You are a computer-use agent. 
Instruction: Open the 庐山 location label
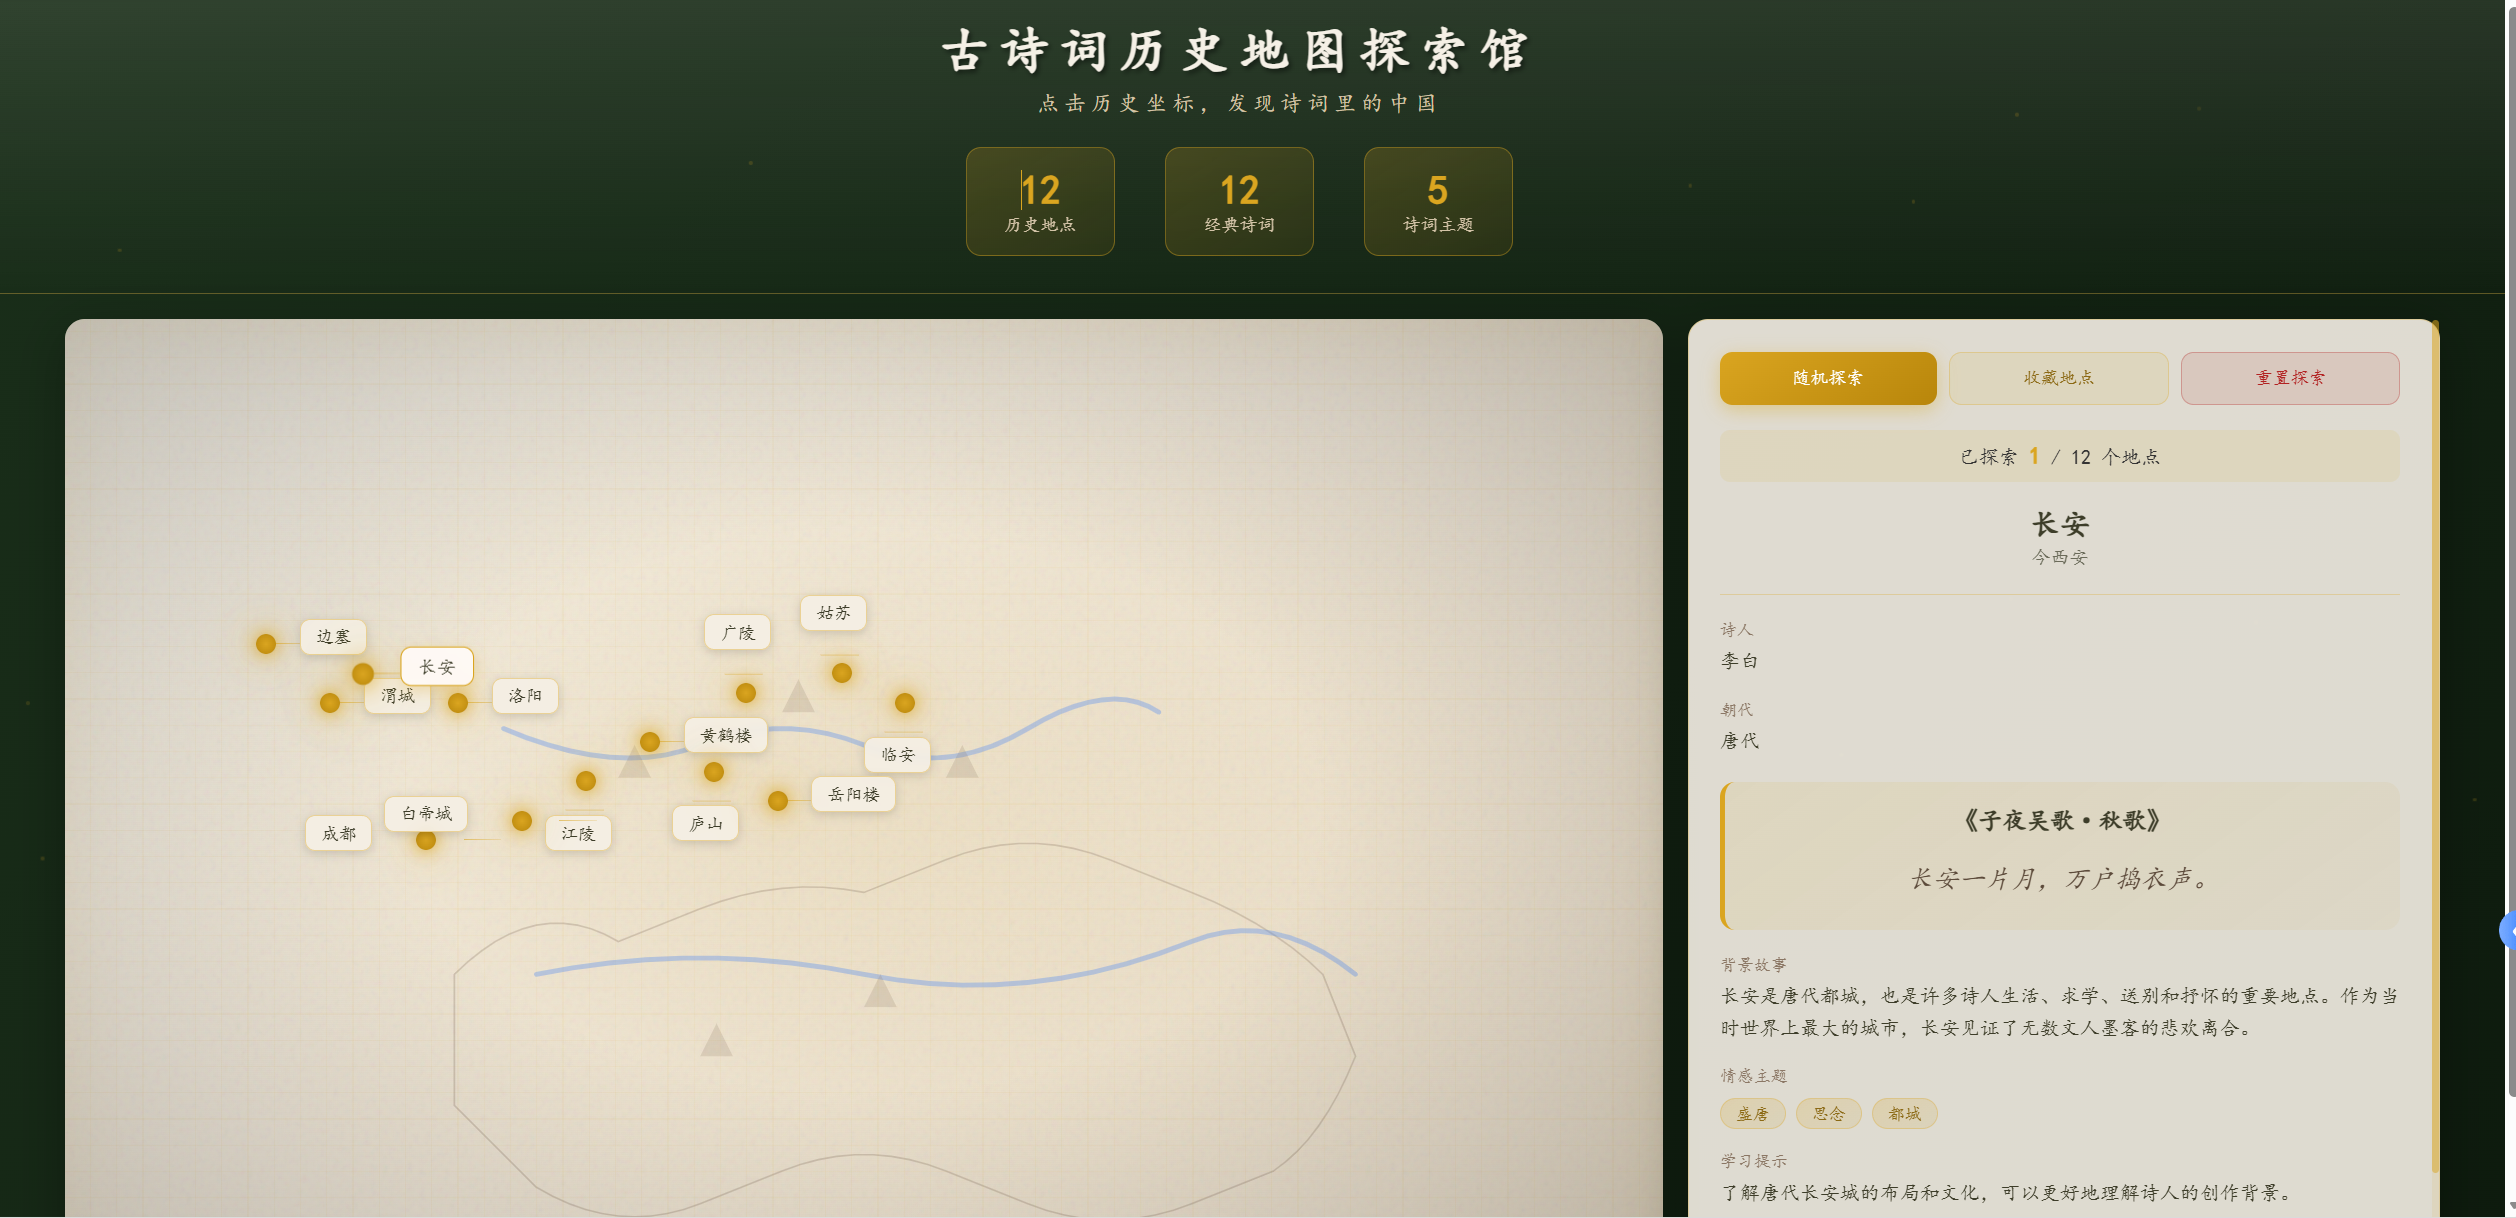click(706, 824)
